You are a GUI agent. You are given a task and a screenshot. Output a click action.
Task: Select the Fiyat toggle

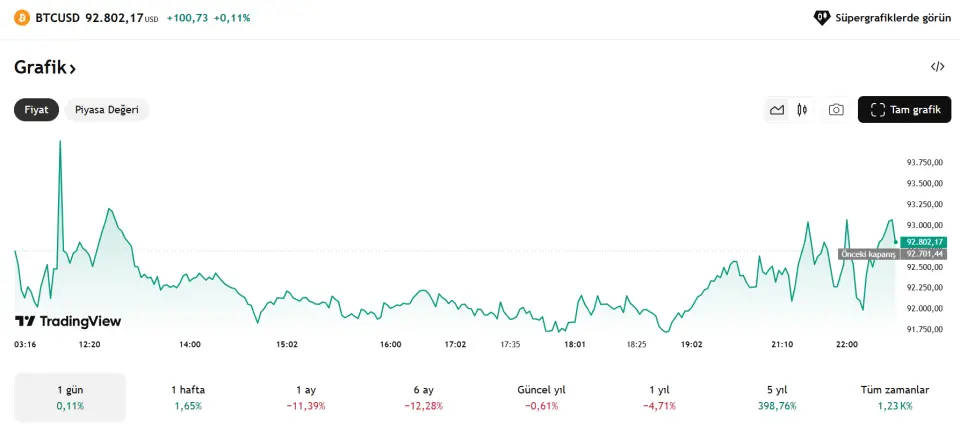tap(36, 110)
